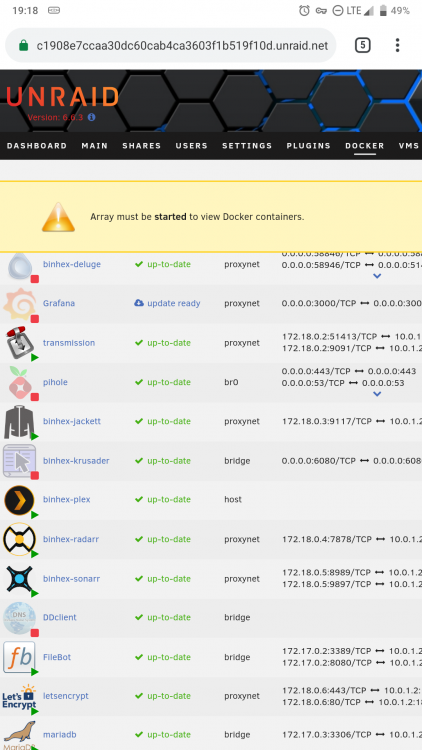The height and width of the screenshot is (750, 422).
Task: Open the DDclient container link
Action: click(x=60, y=618)
